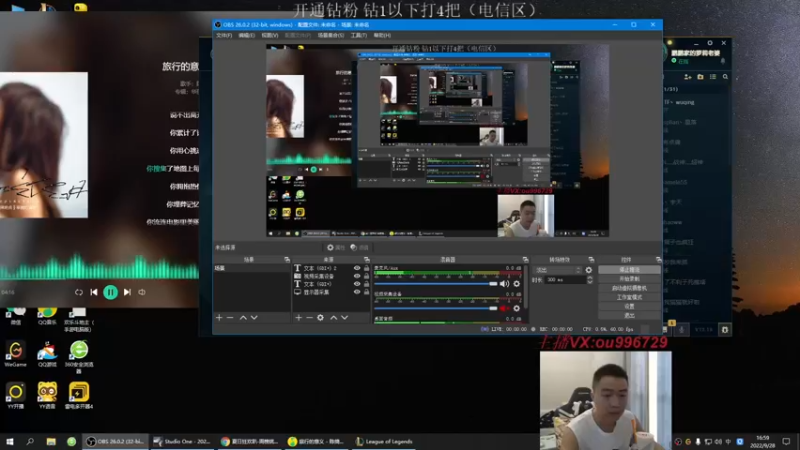The width and height of the screenshot is (800, 450).
Task: Move the selected source up
Action: point(334,317)
